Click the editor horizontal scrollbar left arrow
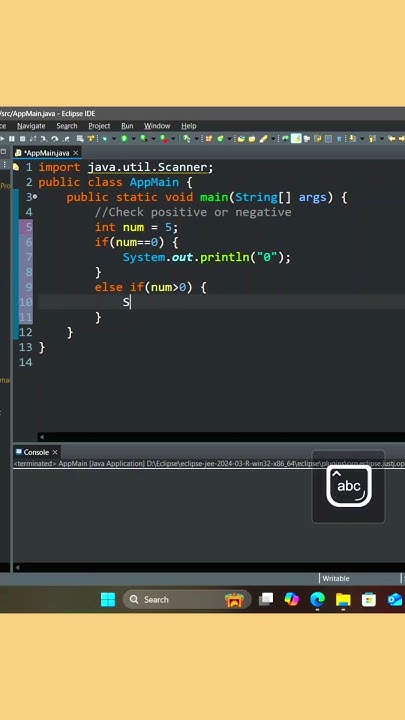The image size is (405, 720). point(42,437)
